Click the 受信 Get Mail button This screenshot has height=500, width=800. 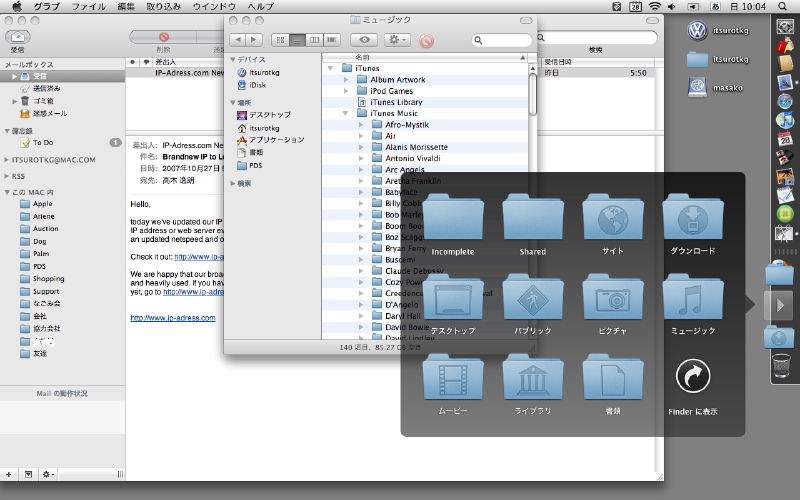click(x=18, y=37)
